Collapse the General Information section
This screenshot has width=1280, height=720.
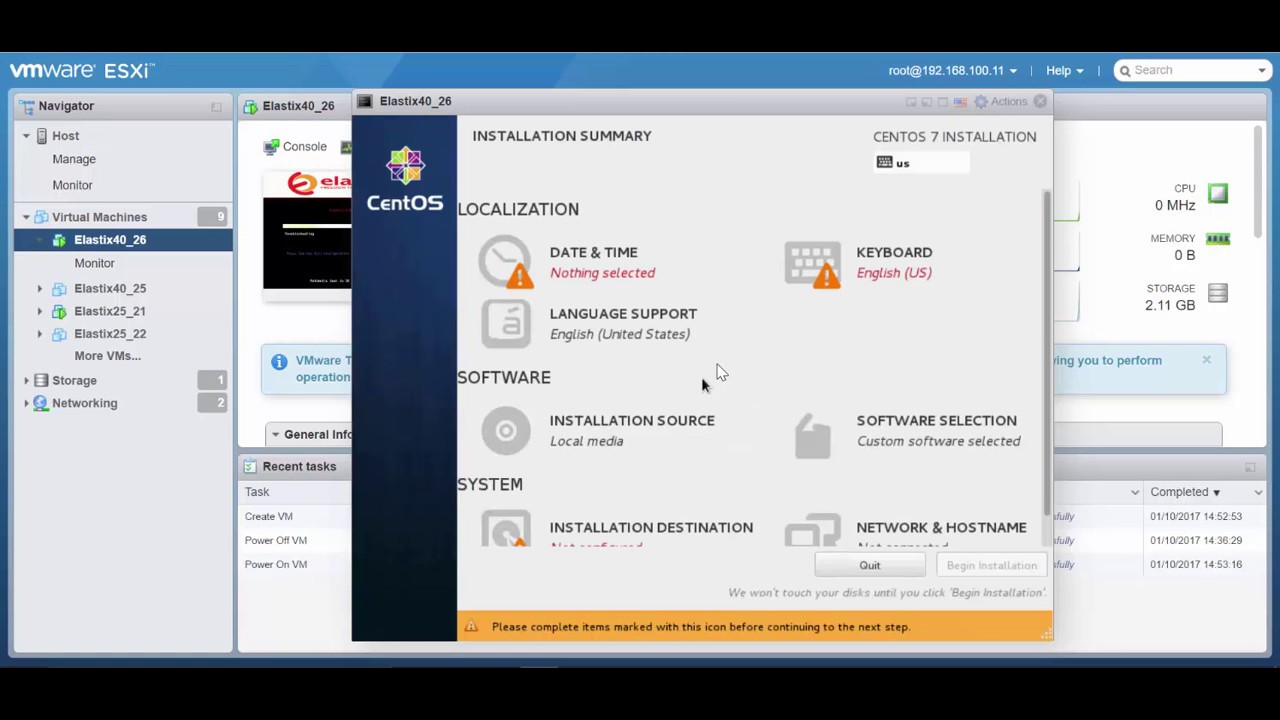[275, 435]
